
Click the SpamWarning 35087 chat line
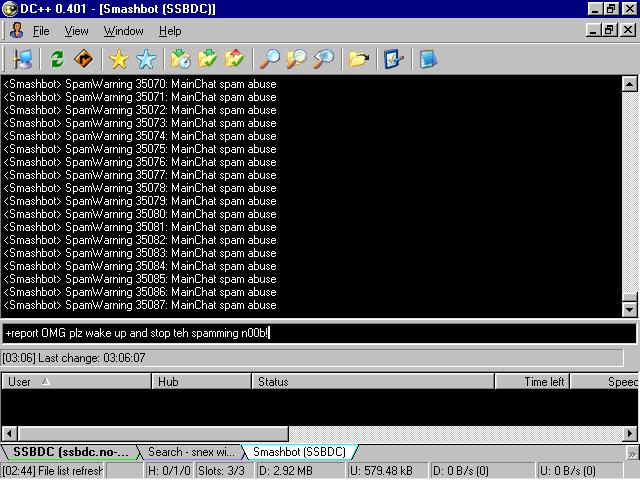(x=140, y=305)
